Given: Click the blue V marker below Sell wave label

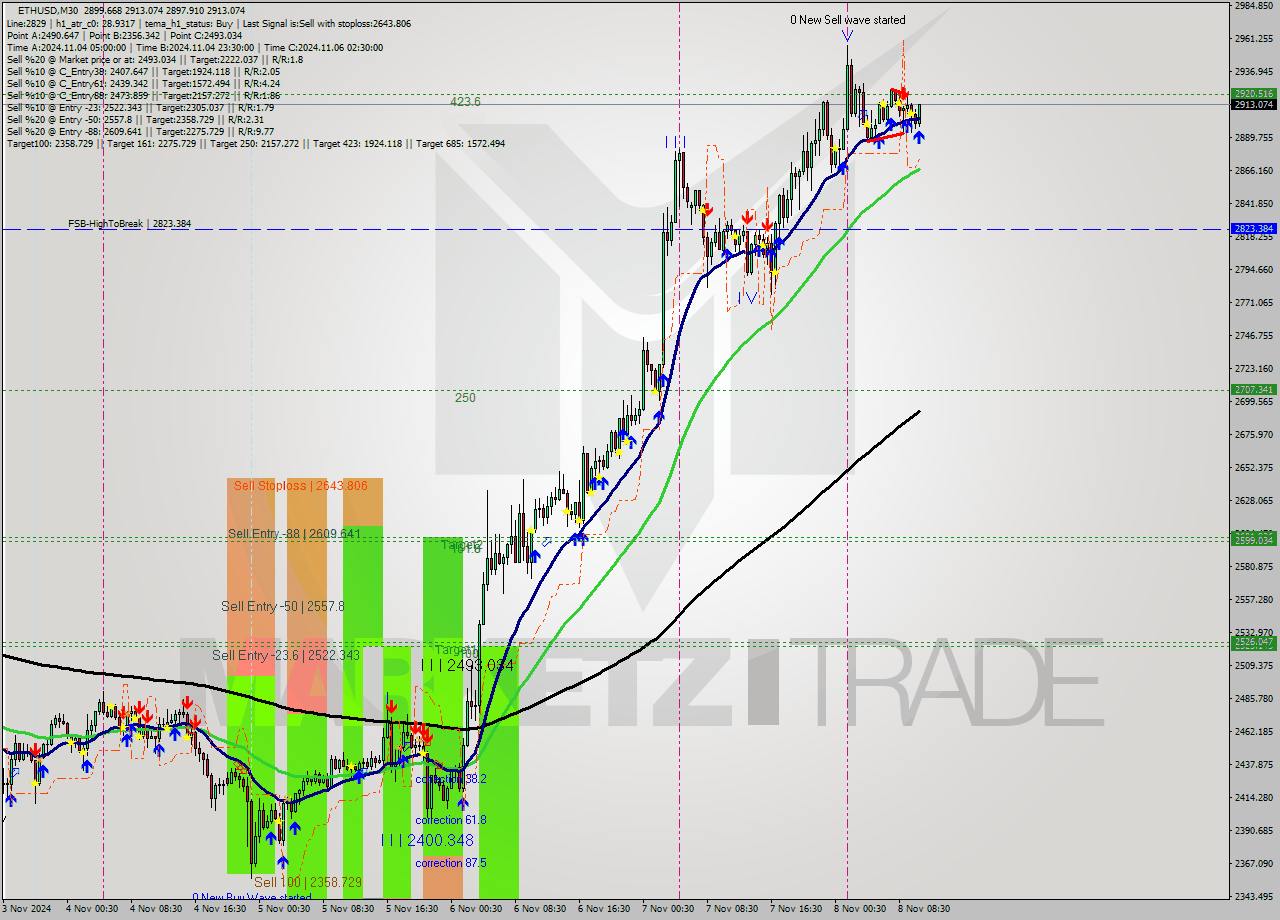Looking at the screenshot, I should tap(847, 35).
